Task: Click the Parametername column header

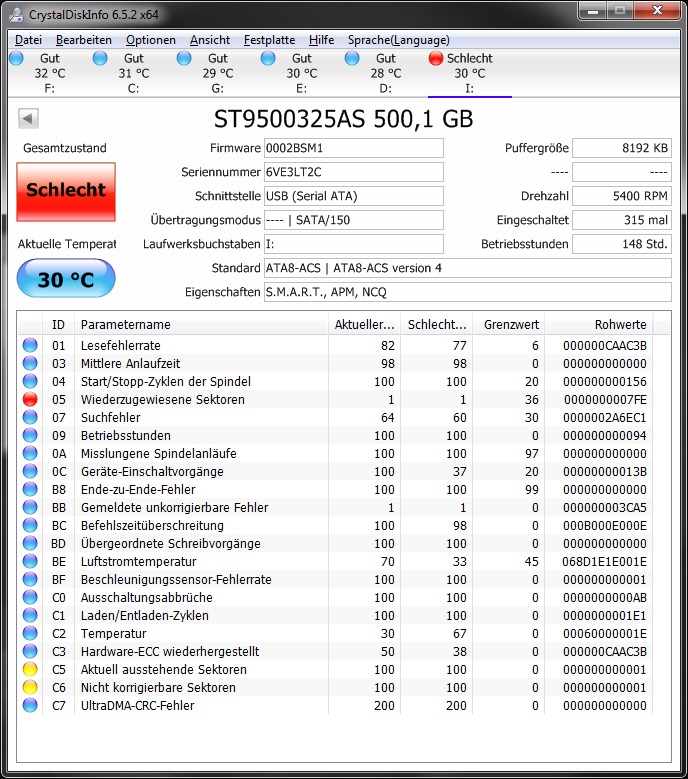Action: [x=201, y=324]
